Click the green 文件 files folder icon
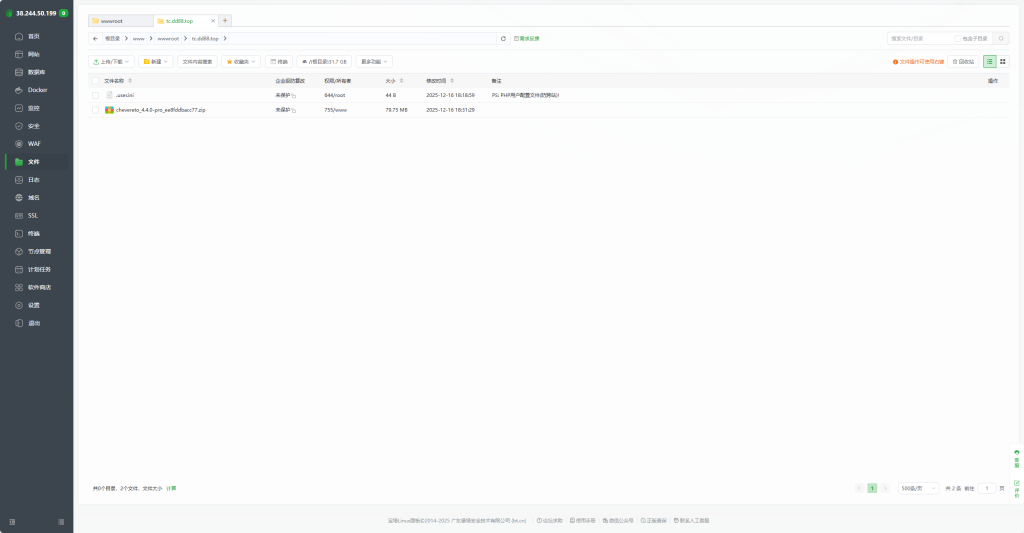 tap(19, 161)
